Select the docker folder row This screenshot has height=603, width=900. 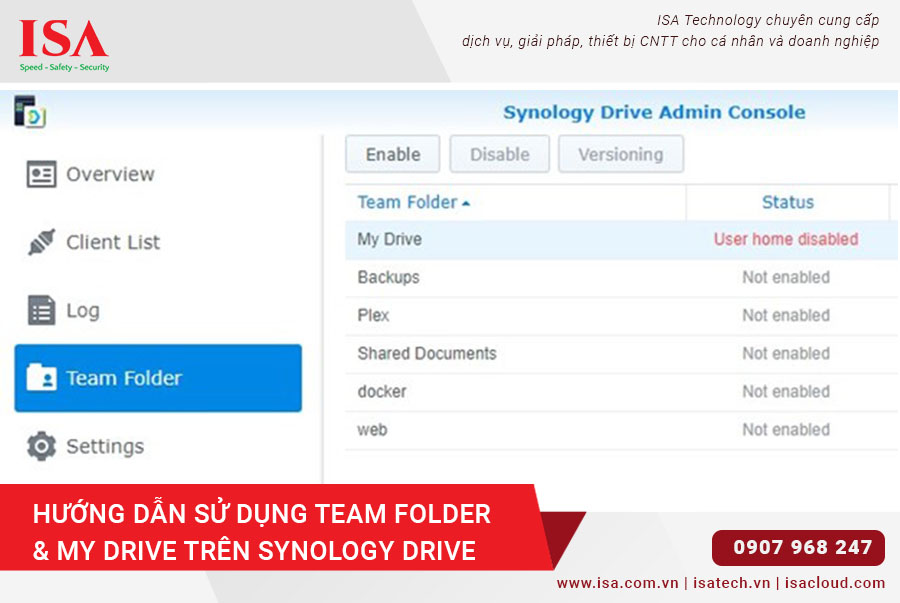coord(622,391)
